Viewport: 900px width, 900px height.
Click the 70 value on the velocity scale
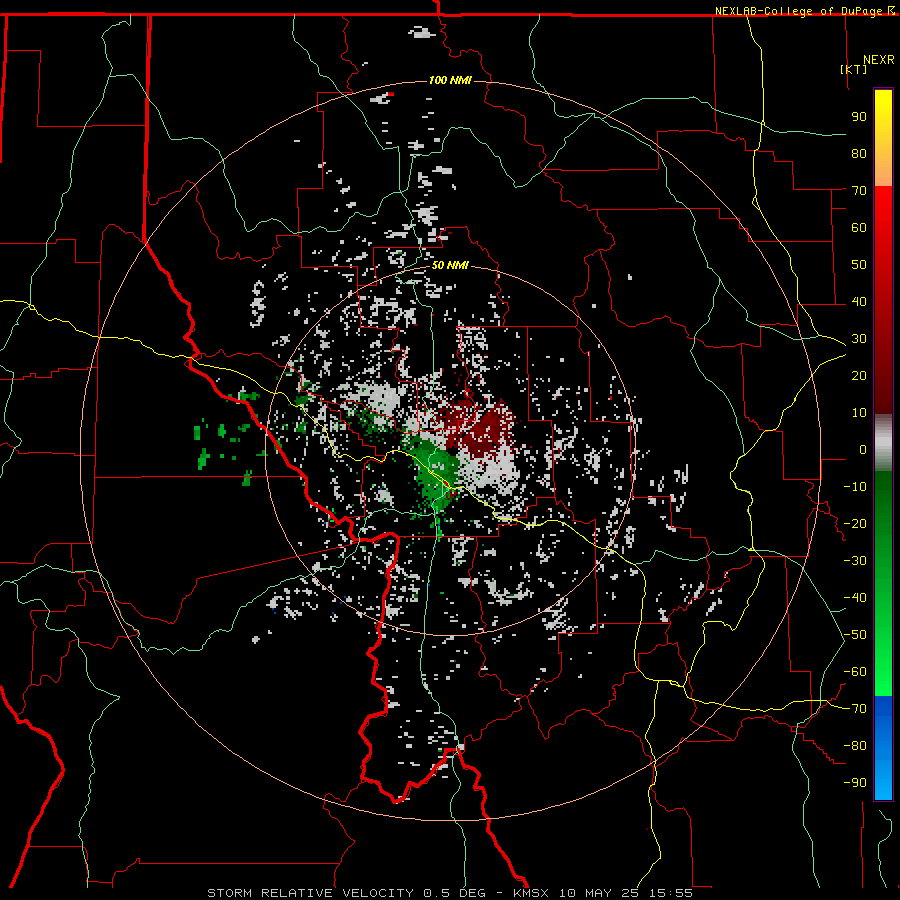pos(859,191)
